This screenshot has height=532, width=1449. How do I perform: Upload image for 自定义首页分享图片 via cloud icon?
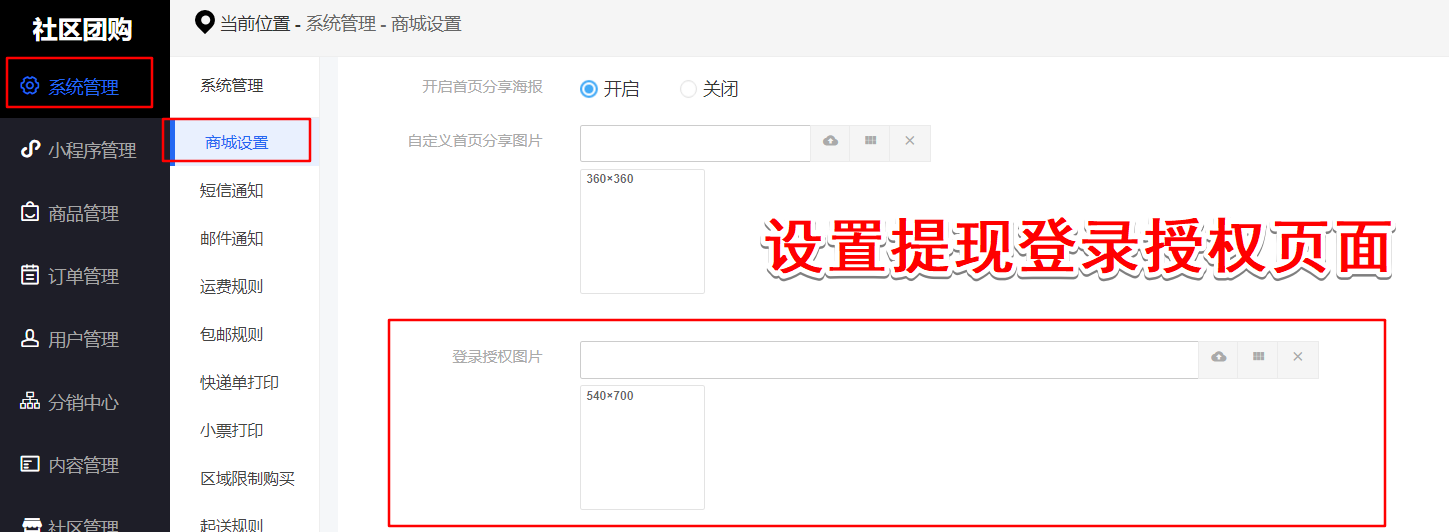[830, 142]
